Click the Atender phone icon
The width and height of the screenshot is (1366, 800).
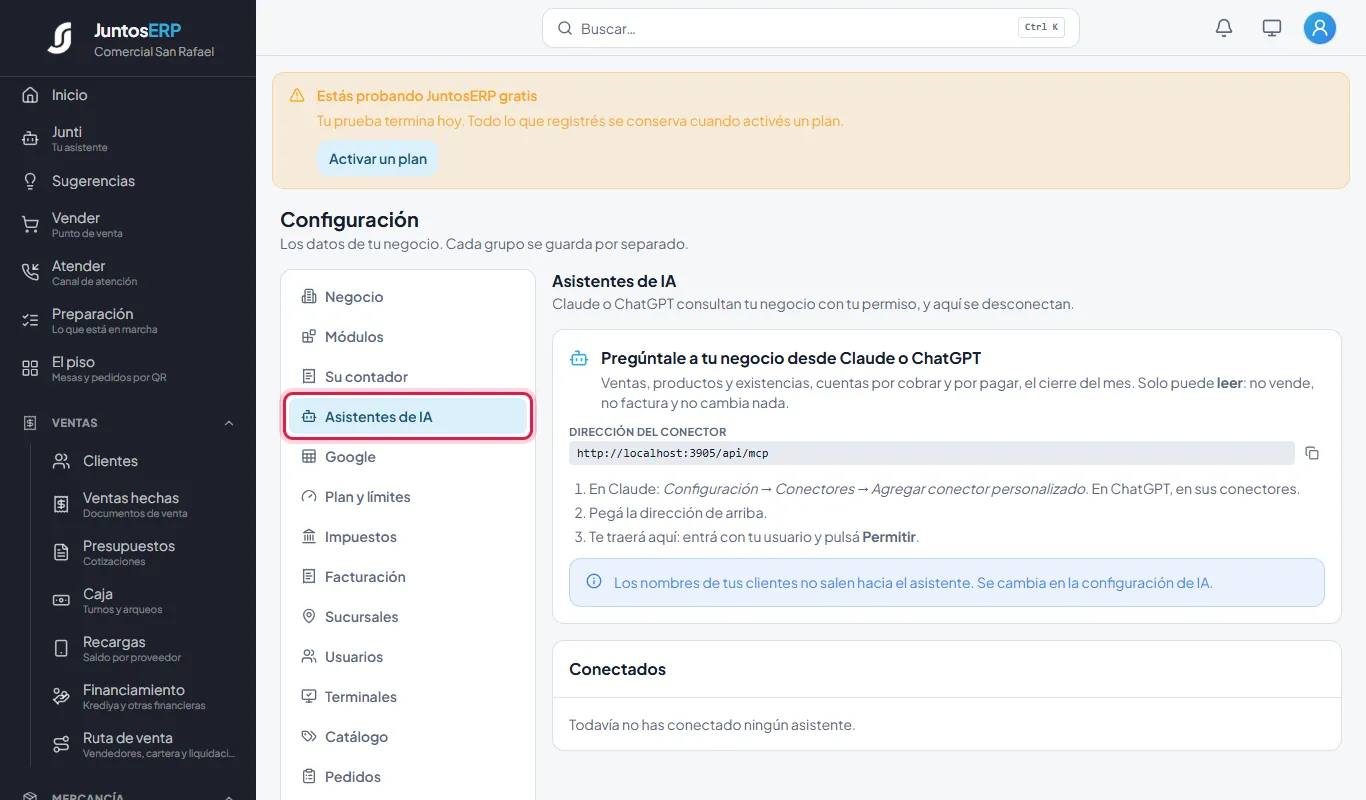pyautogui.click(x=30, y=273)
